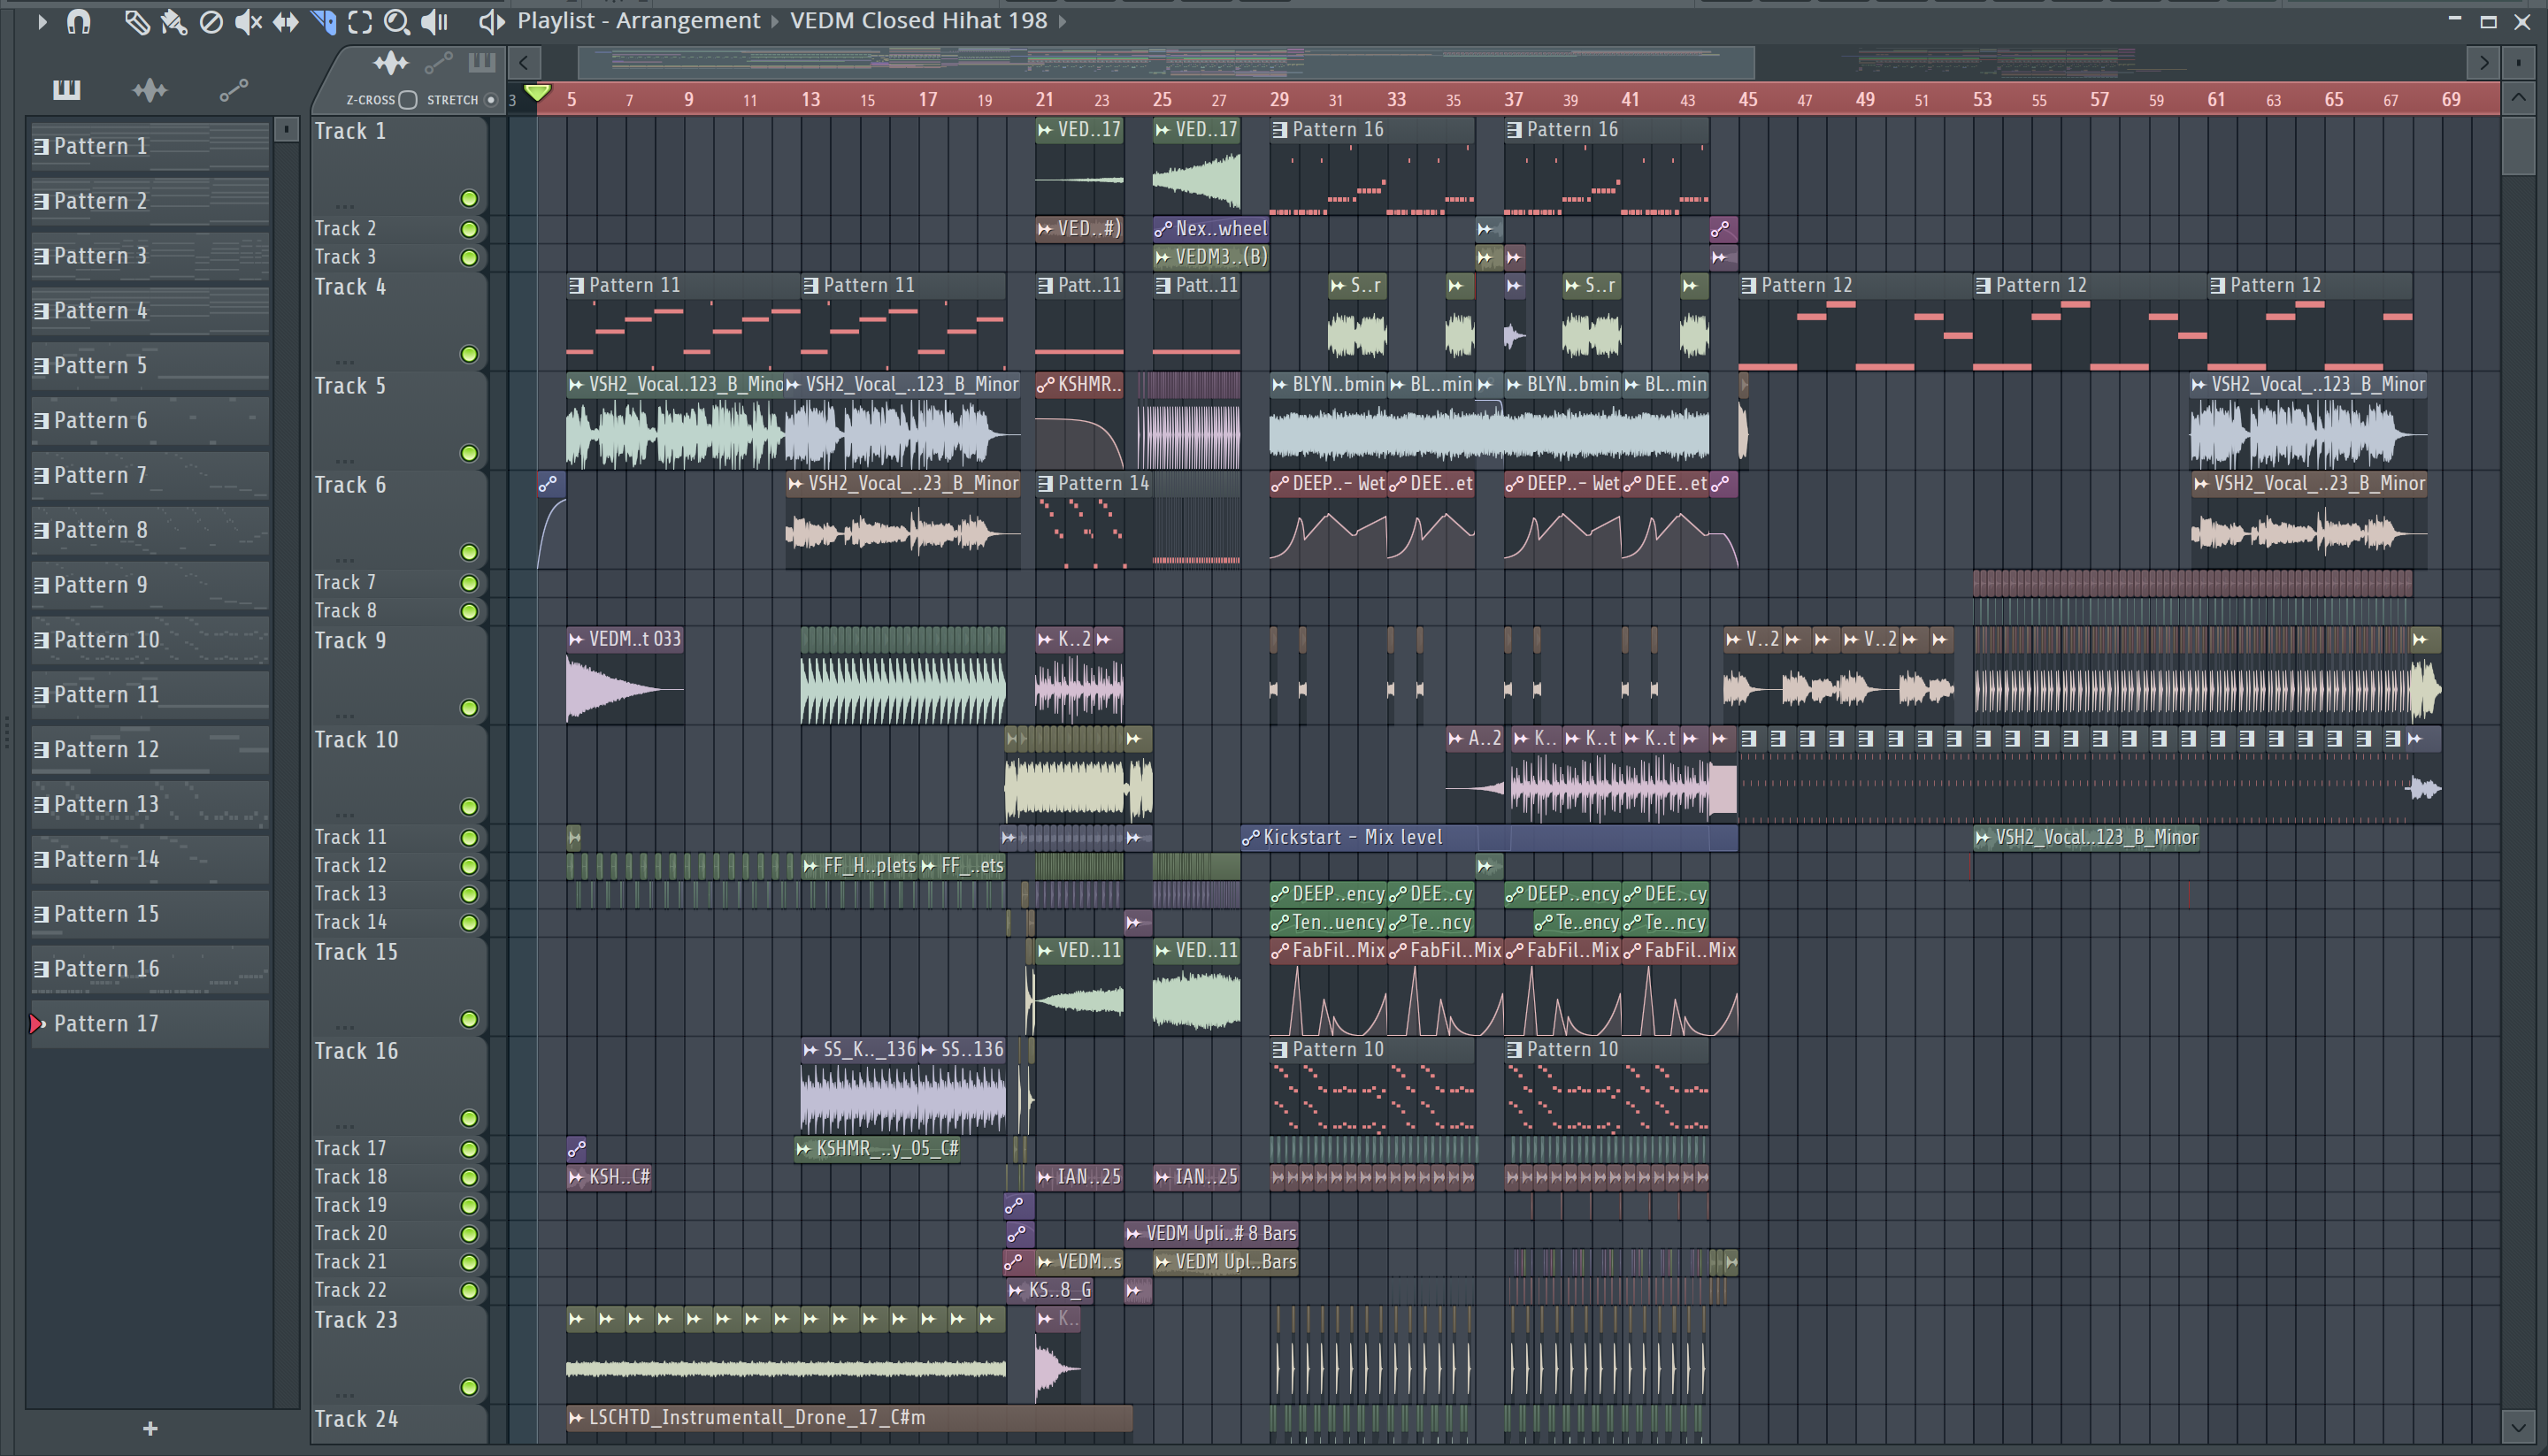The height and width of the screenshot is (1456, 2548).
Task: Select the Paint brush tool
Action: pos(174,21)
